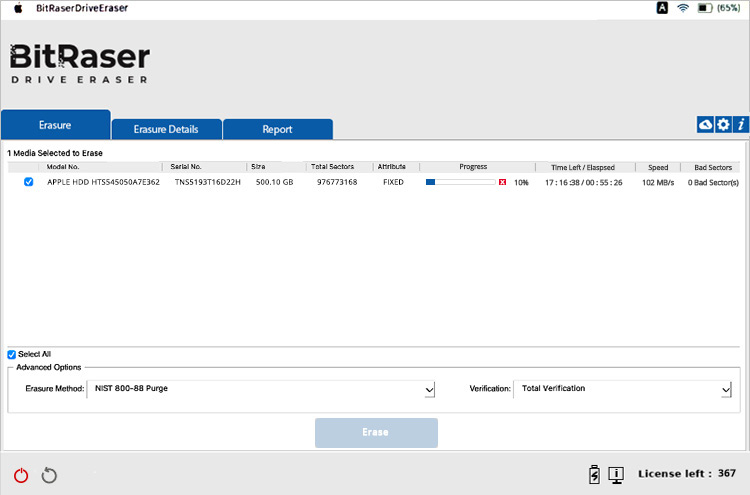Click the restart refresh icon
This screenshot has height=495, width=750.
(x=49, y=475)
